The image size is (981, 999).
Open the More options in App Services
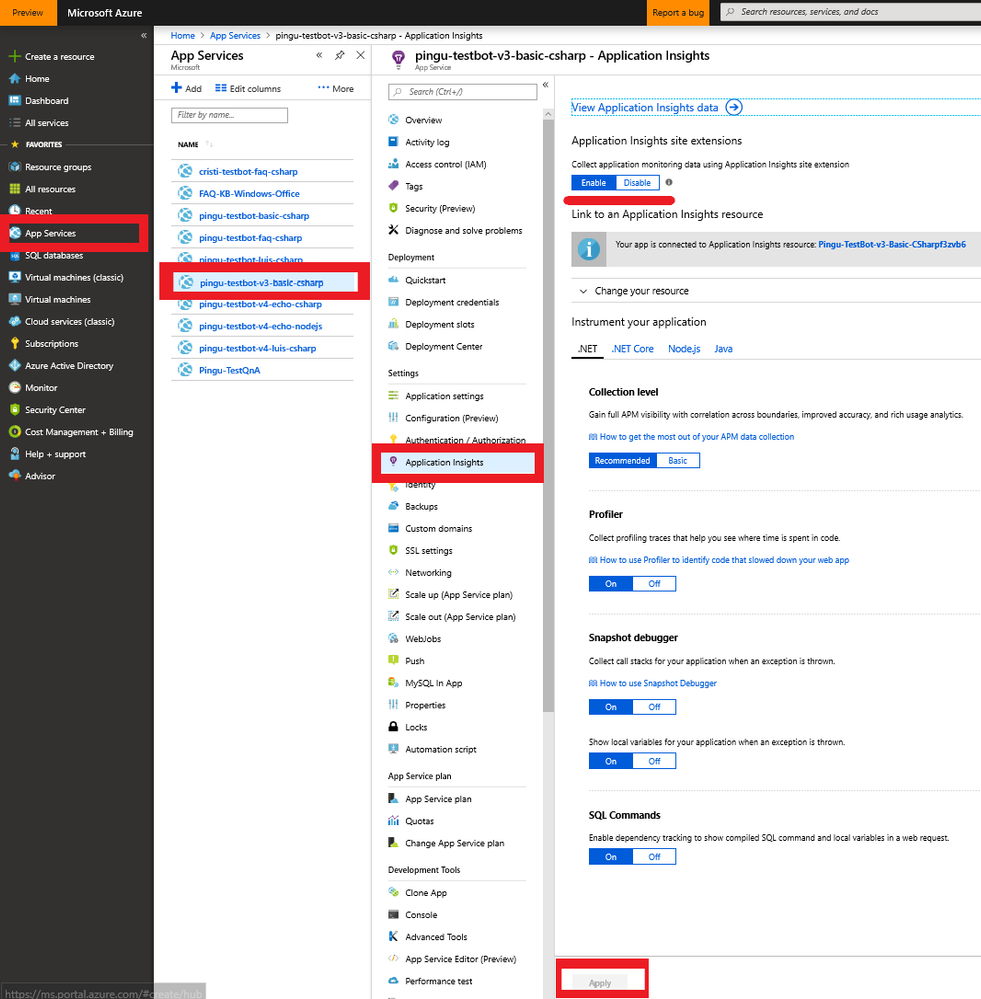(336, 89)
